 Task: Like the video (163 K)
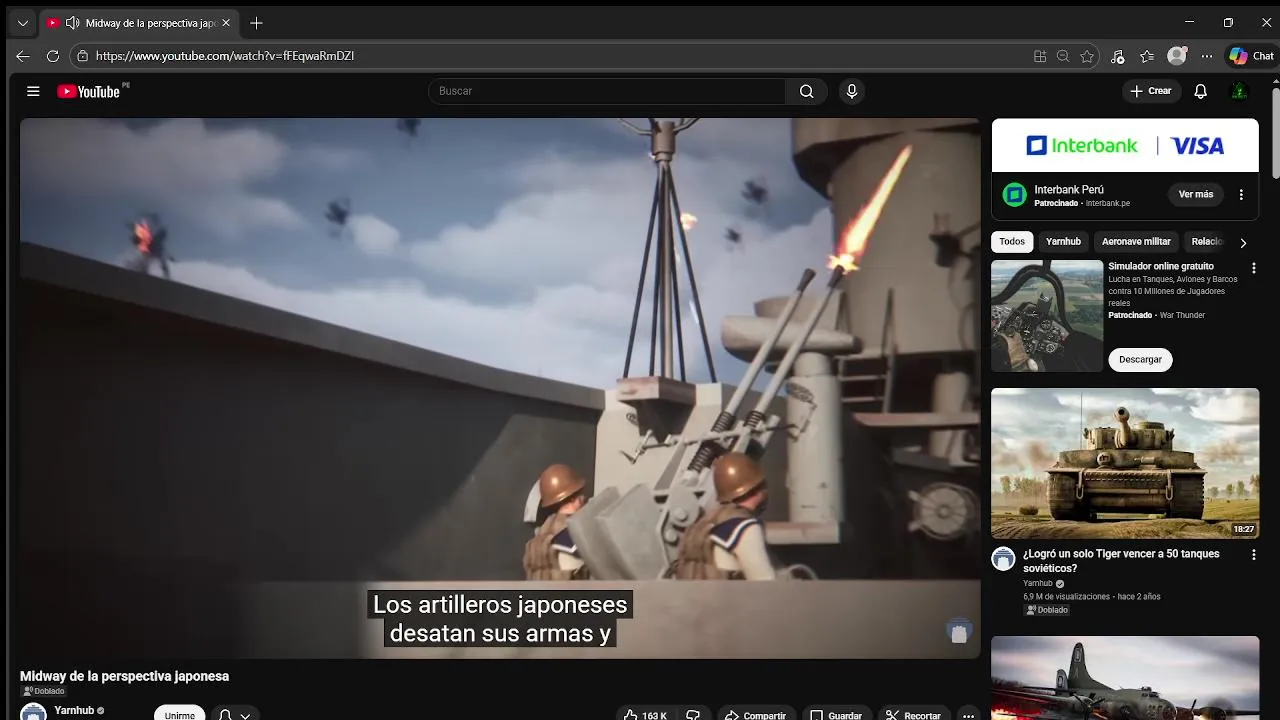[x=645, y=714]
